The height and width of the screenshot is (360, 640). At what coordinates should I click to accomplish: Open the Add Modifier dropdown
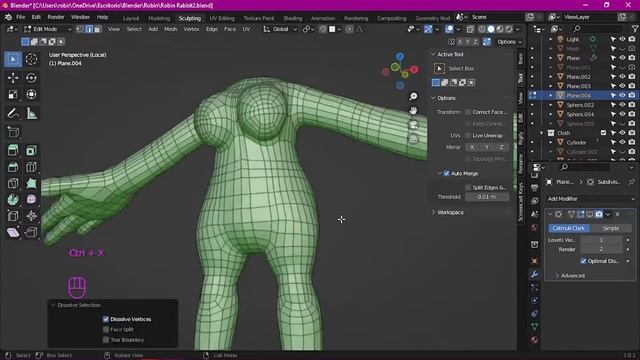[x=591, y=199]
